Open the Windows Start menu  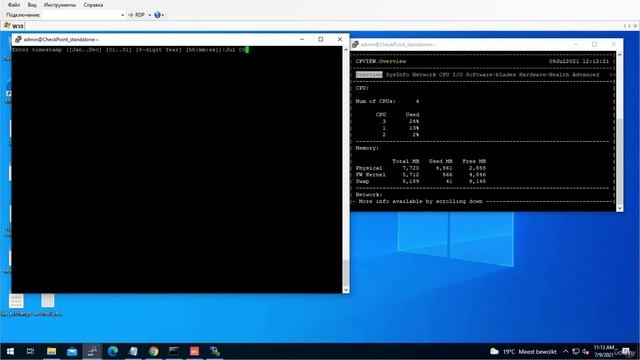coord(10,351)
